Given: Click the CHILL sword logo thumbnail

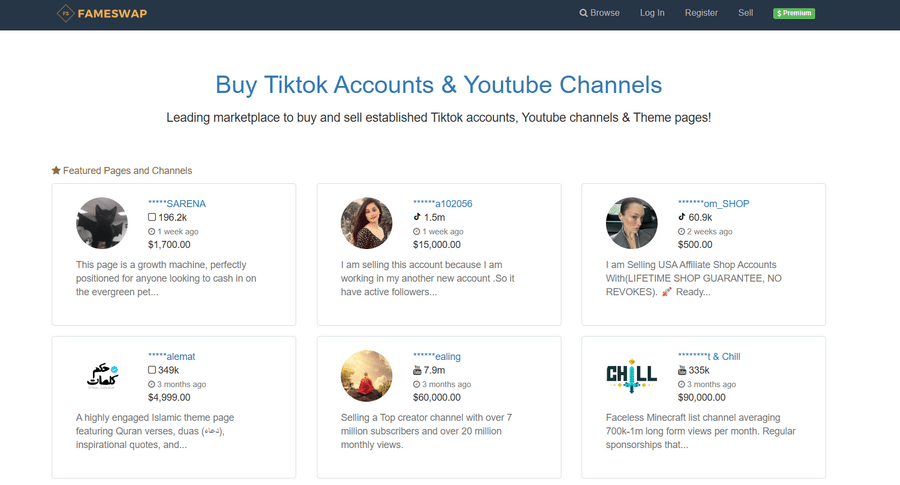Looking at the screenshot, I should (631, 376).
